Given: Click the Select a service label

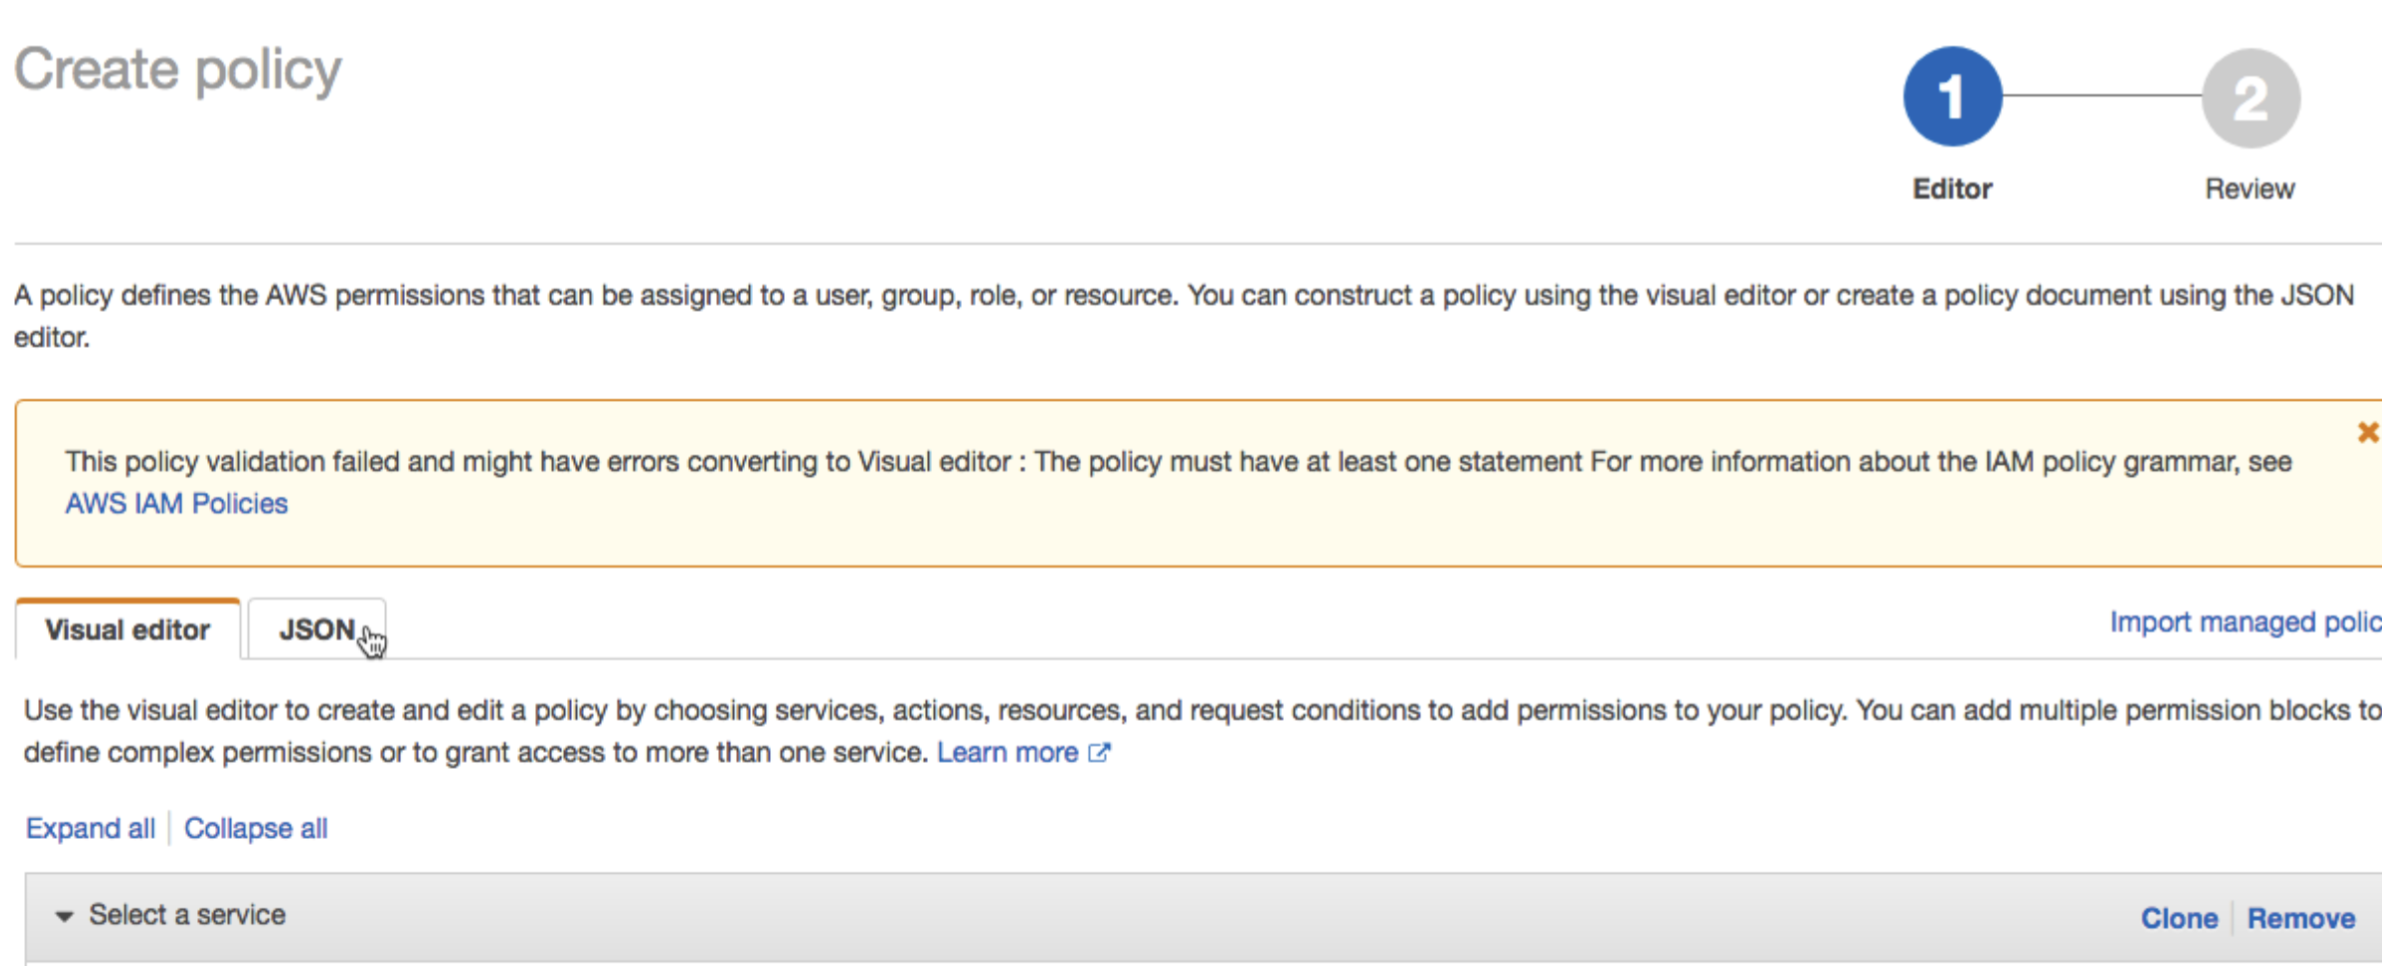Looking at the screenshot, I should pos(187,915).
